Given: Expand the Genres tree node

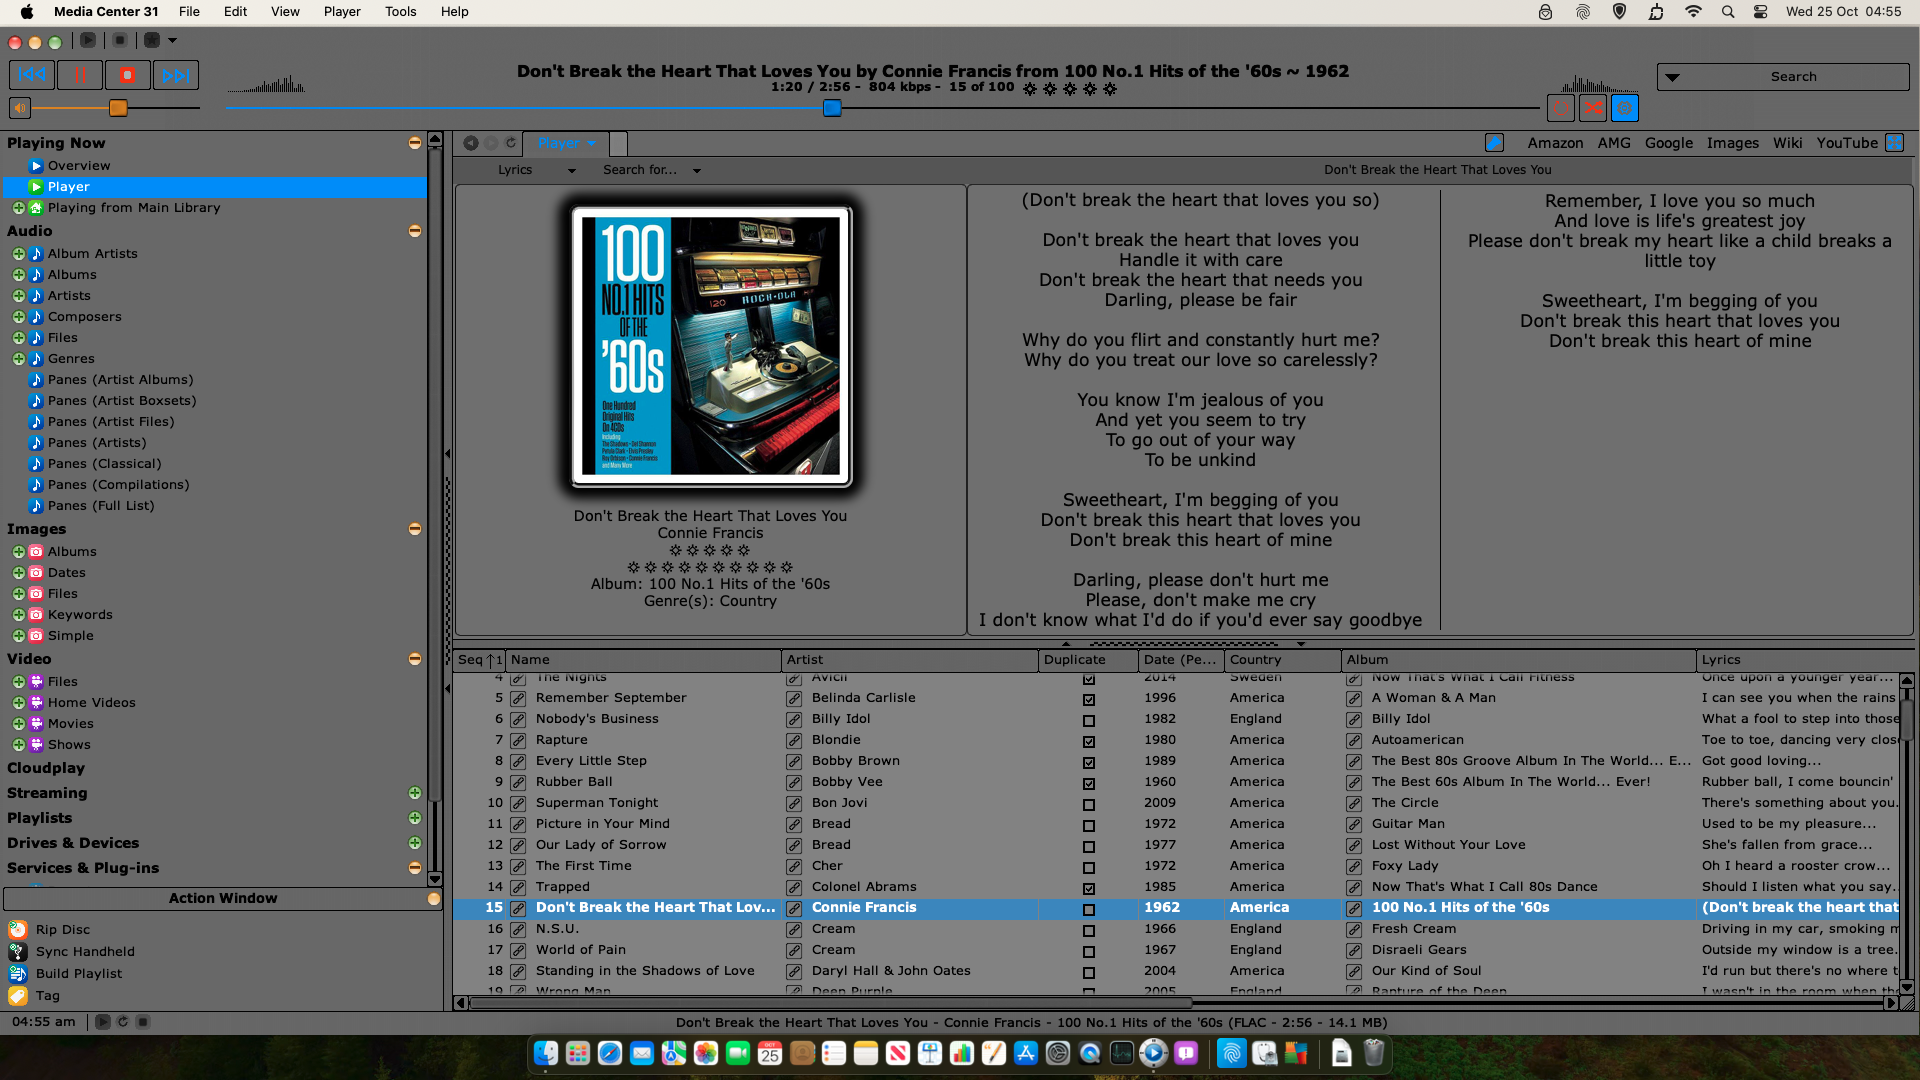Looking at the screenshot, I should (18, 359).
